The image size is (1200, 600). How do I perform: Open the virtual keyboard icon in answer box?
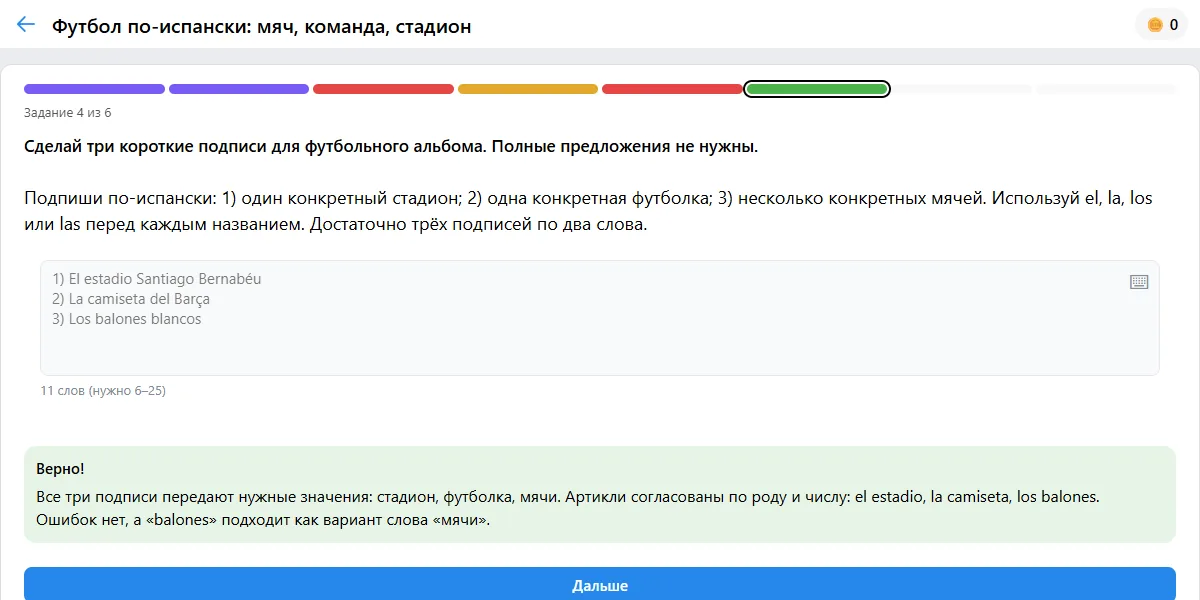pyautogui.click(x=1139, y=282)
